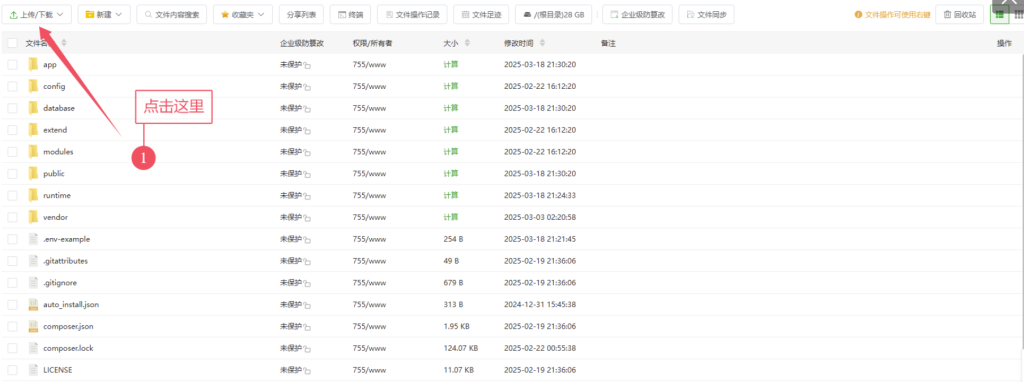Screen dimensions: 1024x382
Task: Toggle 未保护 lock icon for config
Action: [307, 87]
